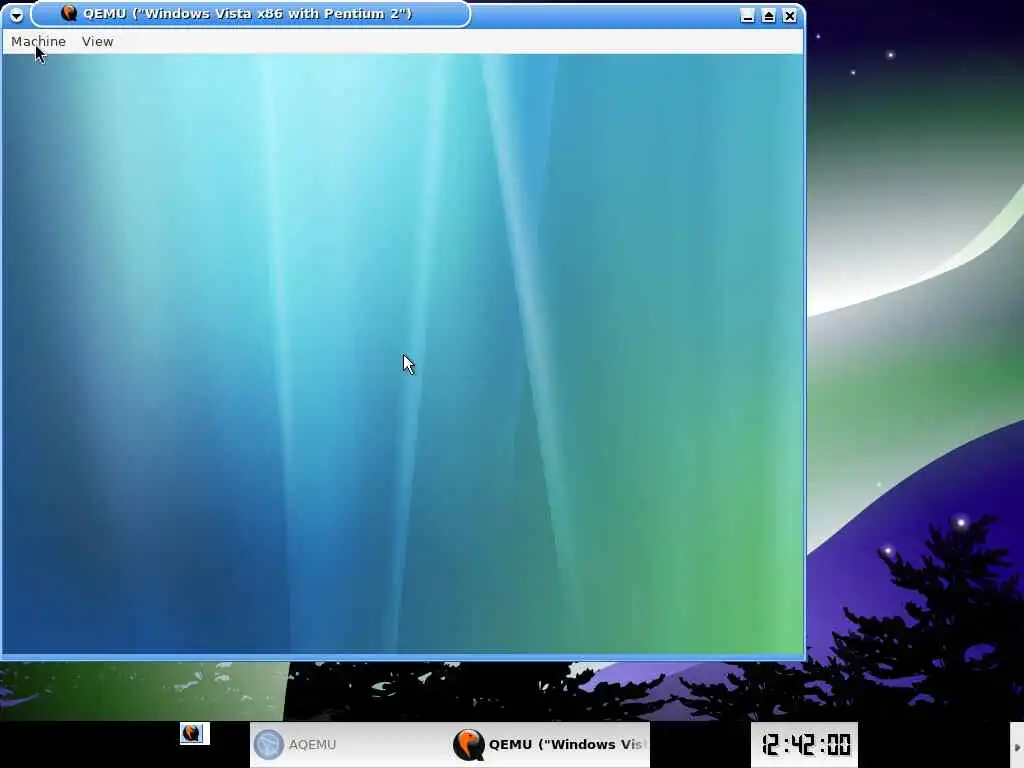Click the arrow at the panel's right edge
Viewport: 1024px width, 768px height.
1017,747
